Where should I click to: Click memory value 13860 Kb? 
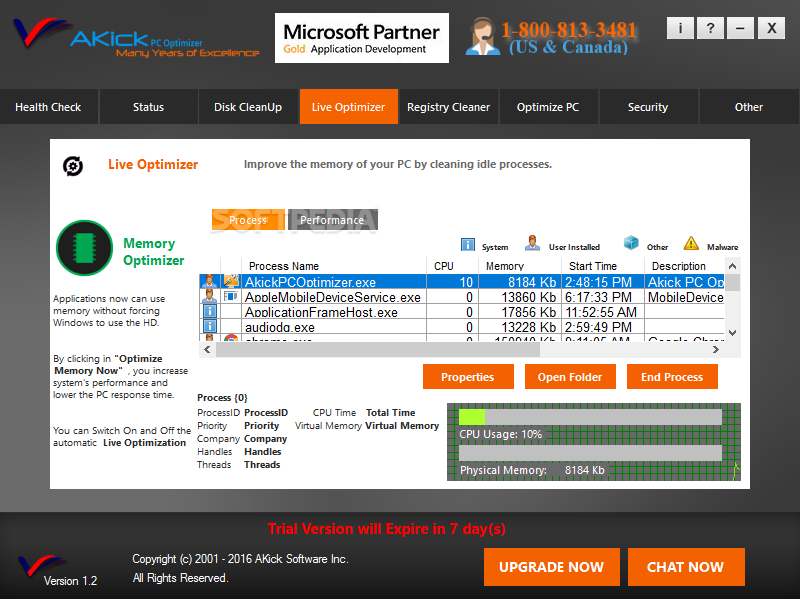click(x=529, y=297)
